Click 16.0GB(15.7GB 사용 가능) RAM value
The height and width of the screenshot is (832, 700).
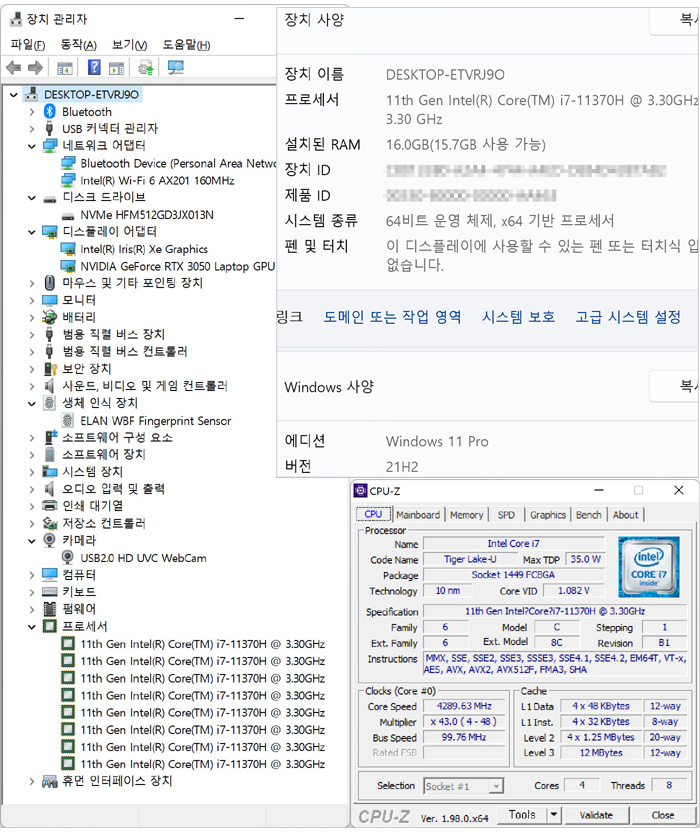tap(466, 144)
